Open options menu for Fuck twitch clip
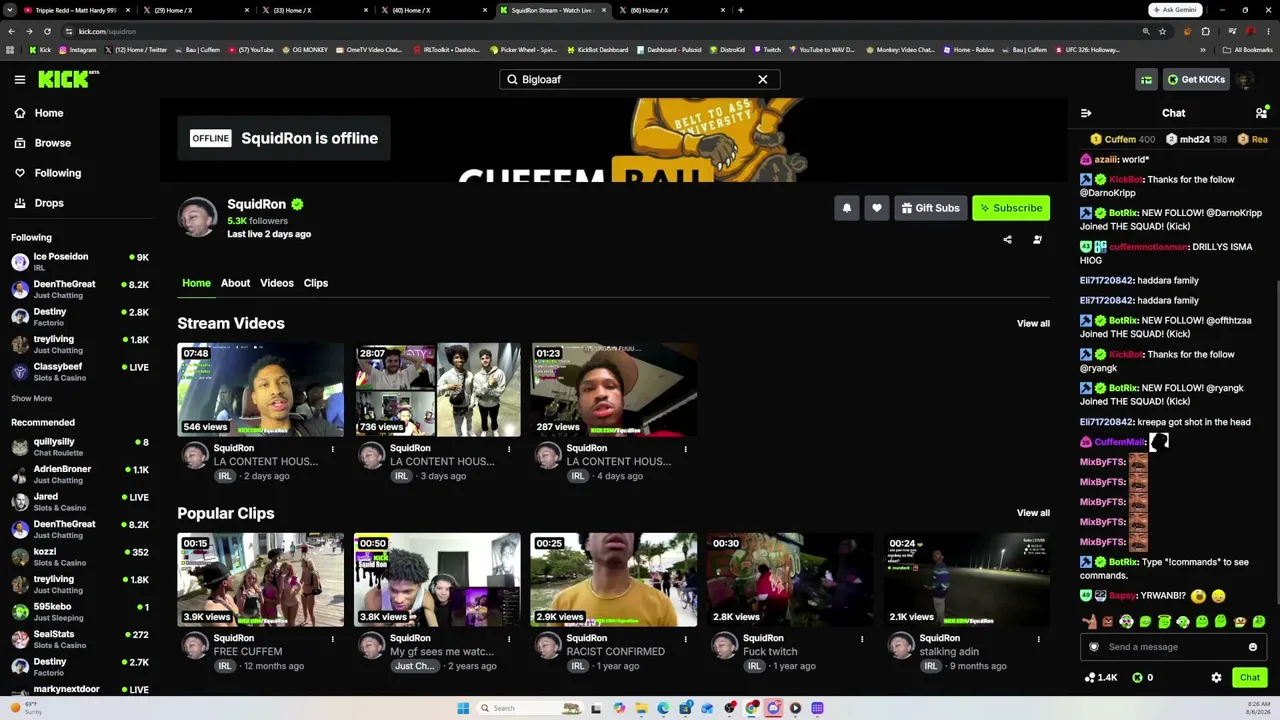Image resolution: width=1280 pixels, height=720 pixels. point(862,639)
